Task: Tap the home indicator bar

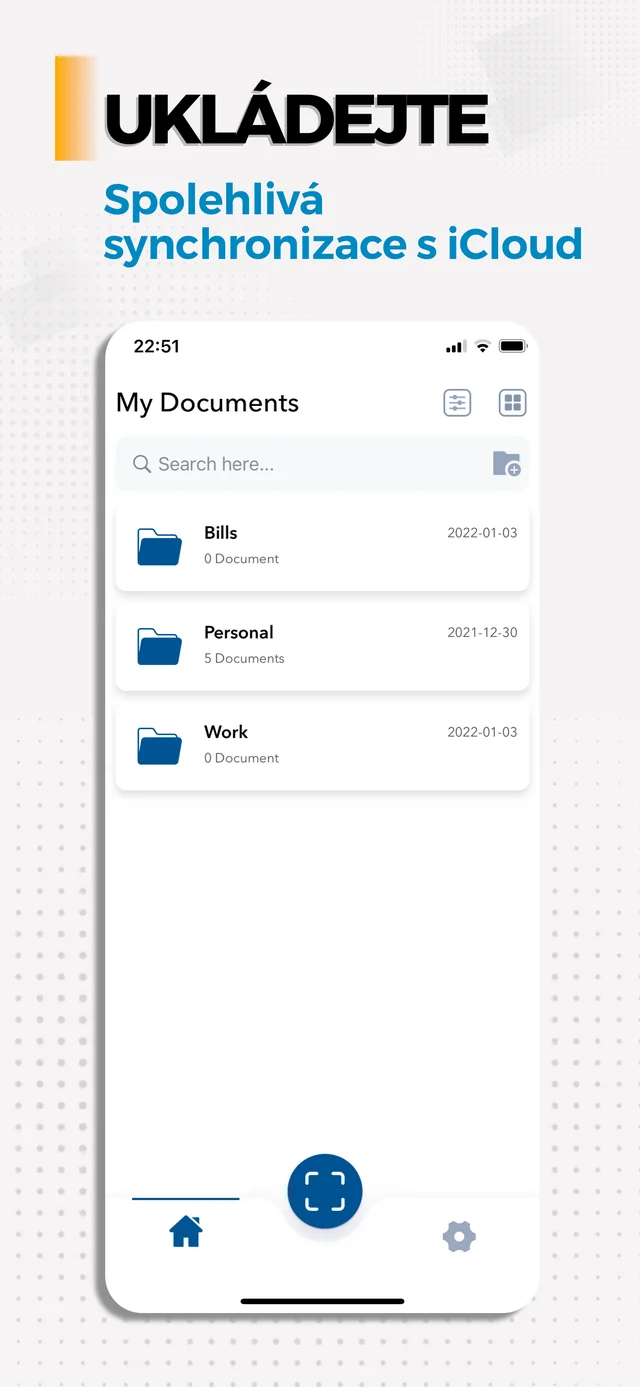Action: 322,1301
